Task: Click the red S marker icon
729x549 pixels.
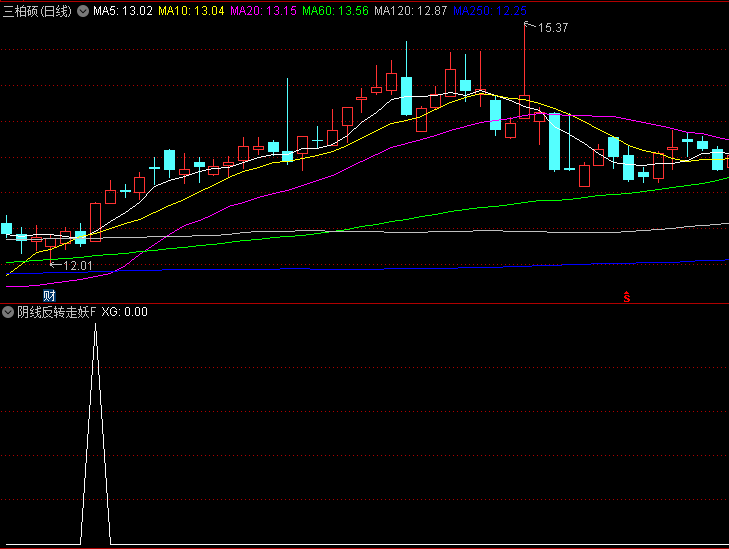Action: [x=627, y=297]
